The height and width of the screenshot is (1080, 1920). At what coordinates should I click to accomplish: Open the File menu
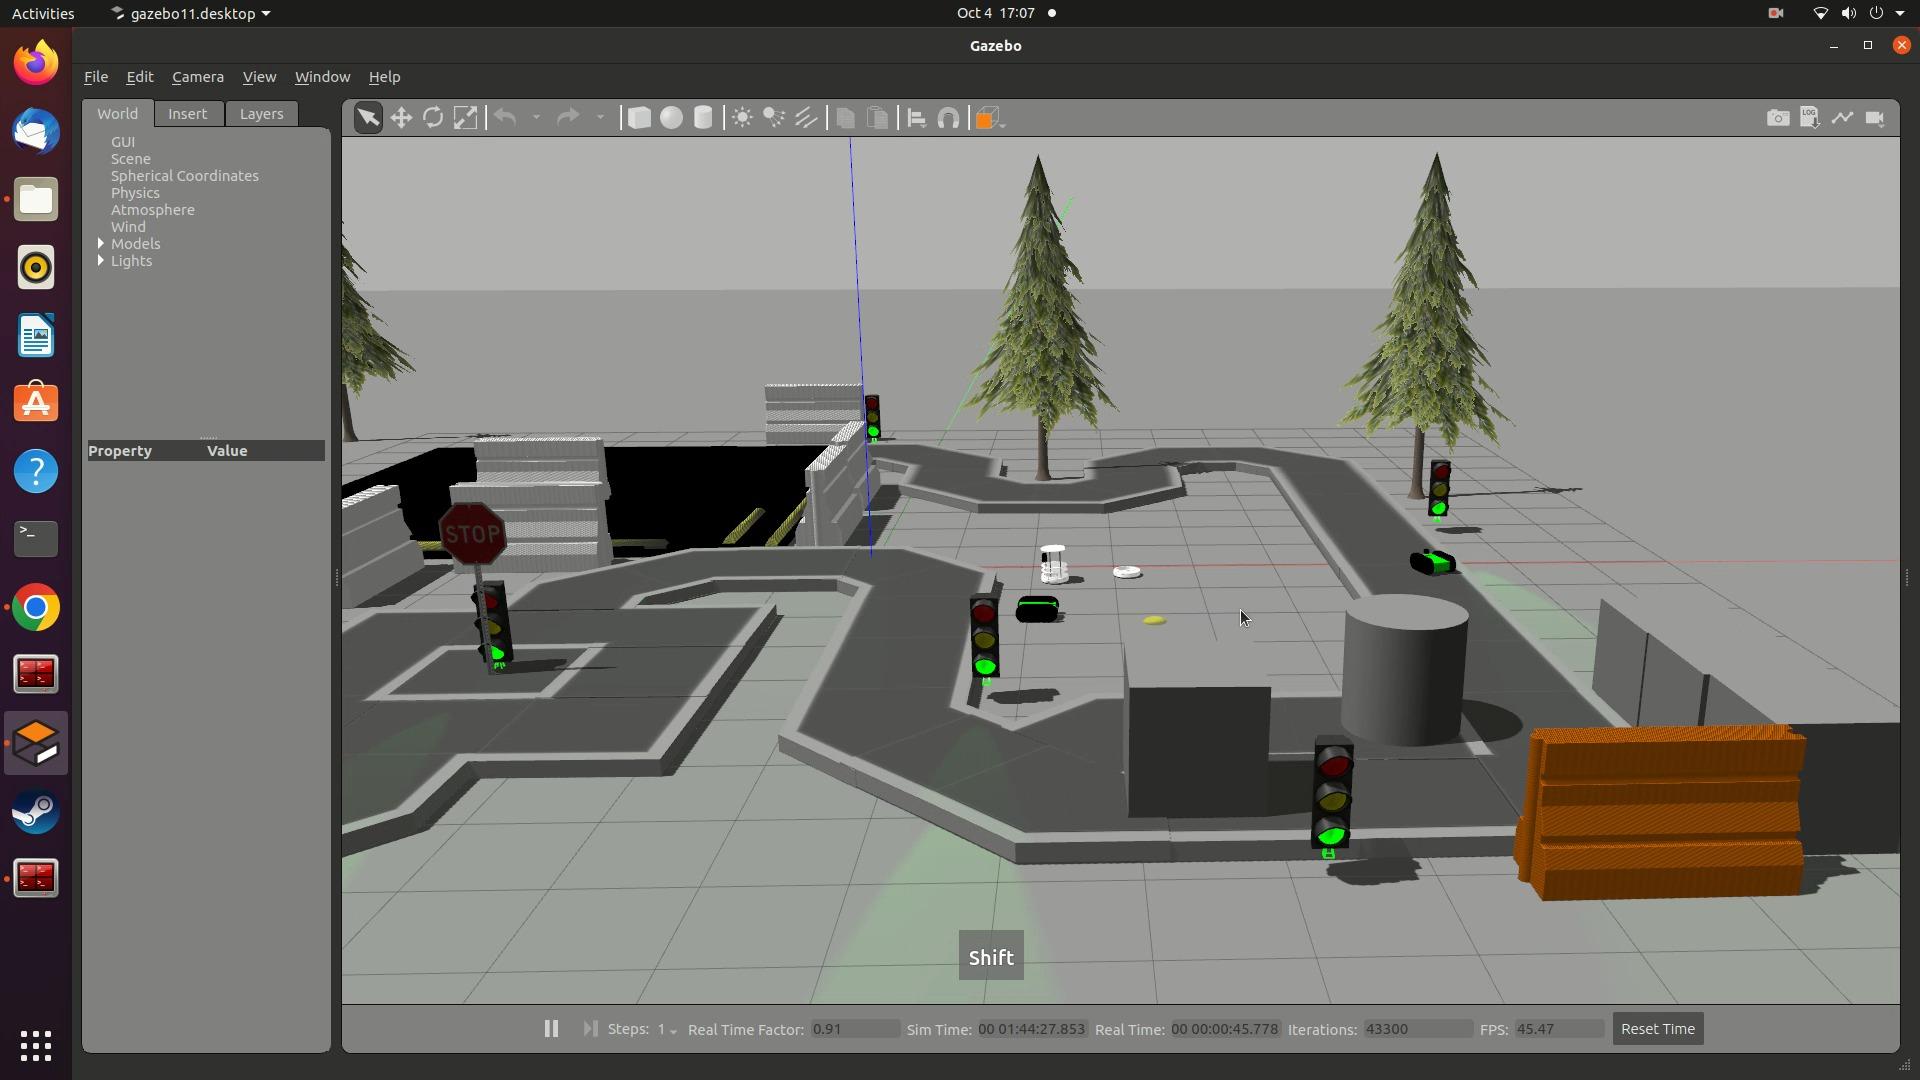tap(96, 77)
